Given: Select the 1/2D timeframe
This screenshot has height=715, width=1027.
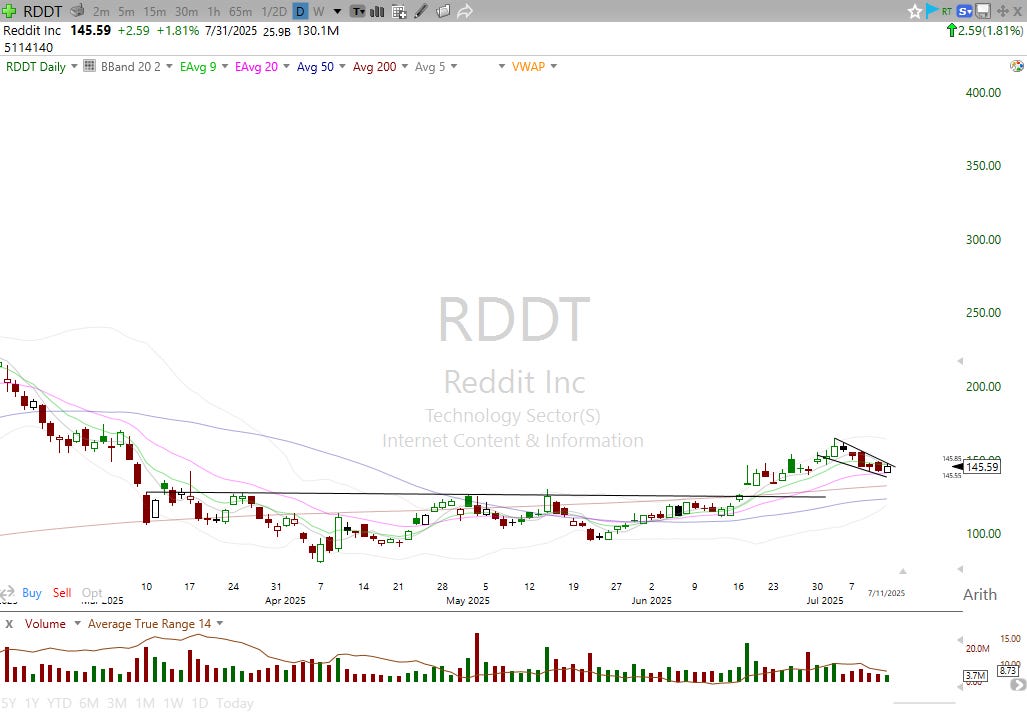Looking at the screenshot, I should pyautogui.click(x=274, y=11).
